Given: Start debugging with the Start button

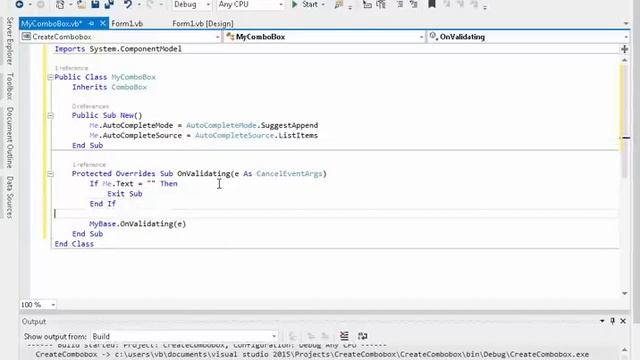Looking at the screenshot, I should pos(305,4).
